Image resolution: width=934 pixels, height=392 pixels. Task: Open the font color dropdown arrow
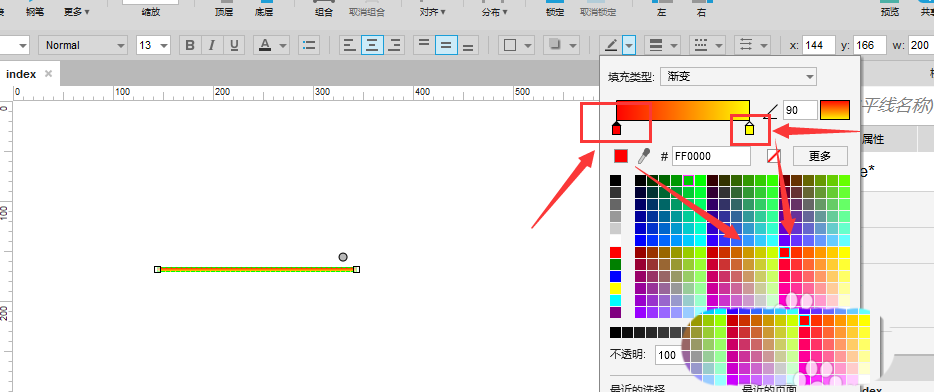[x=283, y=45]
